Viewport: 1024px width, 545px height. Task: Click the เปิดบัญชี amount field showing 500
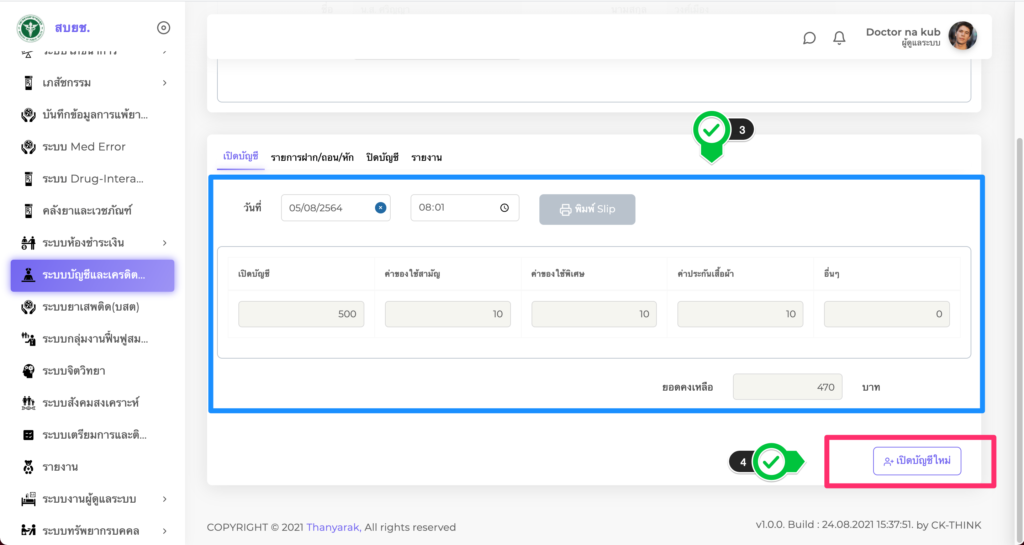click(x=301, y=314)
